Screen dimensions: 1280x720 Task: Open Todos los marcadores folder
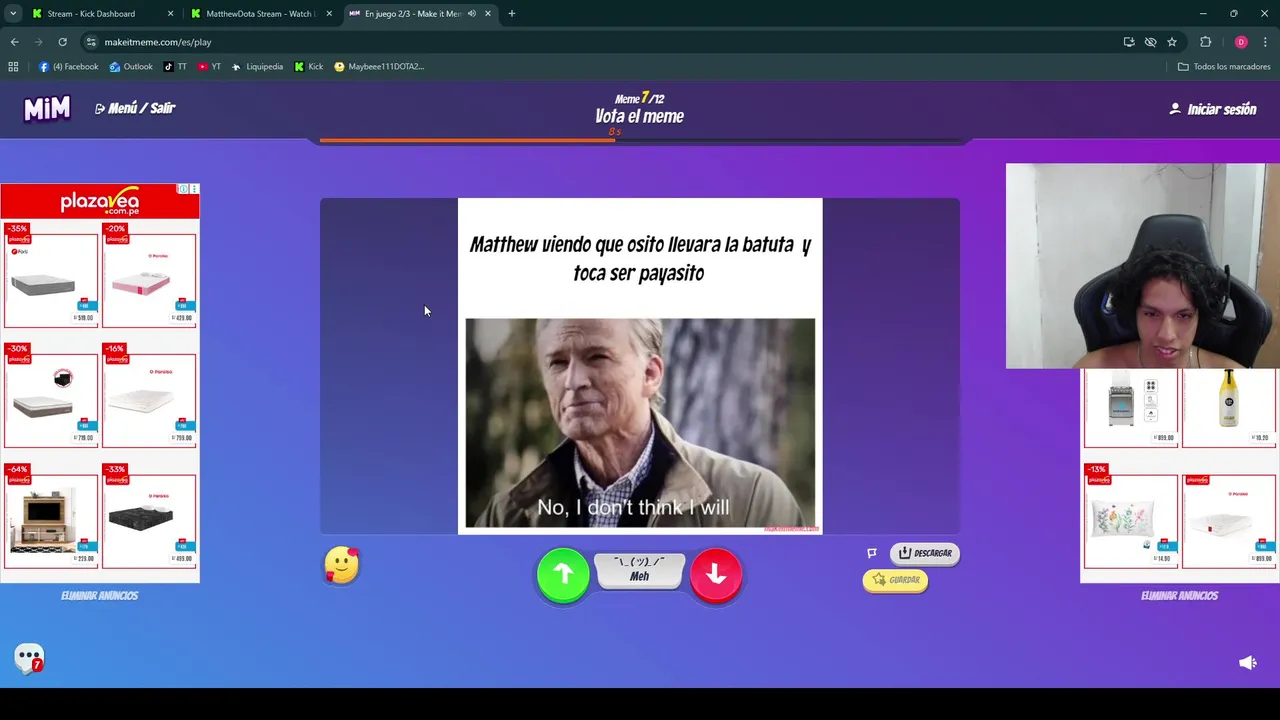click(x=1224, y=67)
